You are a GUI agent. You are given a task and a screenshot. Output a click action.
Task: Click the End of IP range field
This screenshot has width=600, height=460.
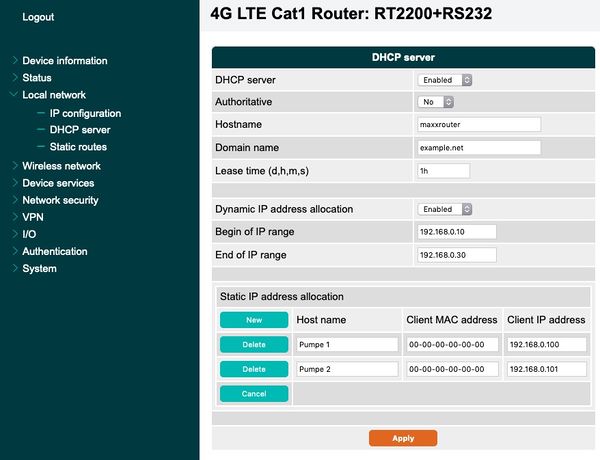tap(457, 255)
